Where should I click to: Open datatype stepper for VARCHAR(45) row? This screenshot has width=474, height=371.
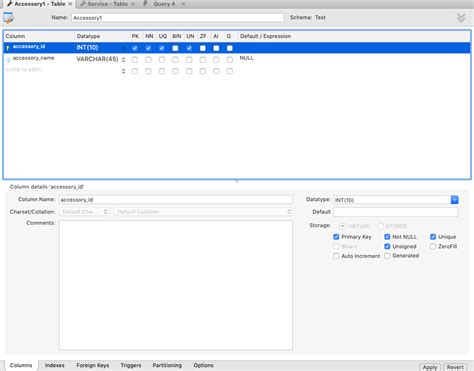click(x=123, y=59)
